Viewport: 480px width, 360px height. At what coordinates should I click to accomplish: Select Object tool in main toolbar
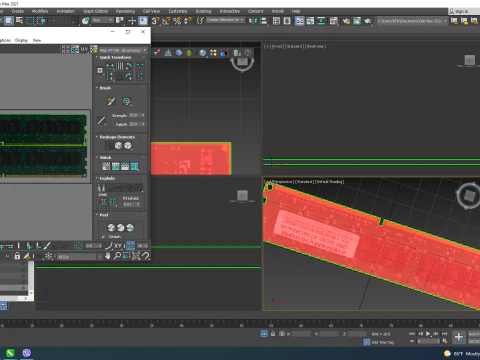coord(9,21)
